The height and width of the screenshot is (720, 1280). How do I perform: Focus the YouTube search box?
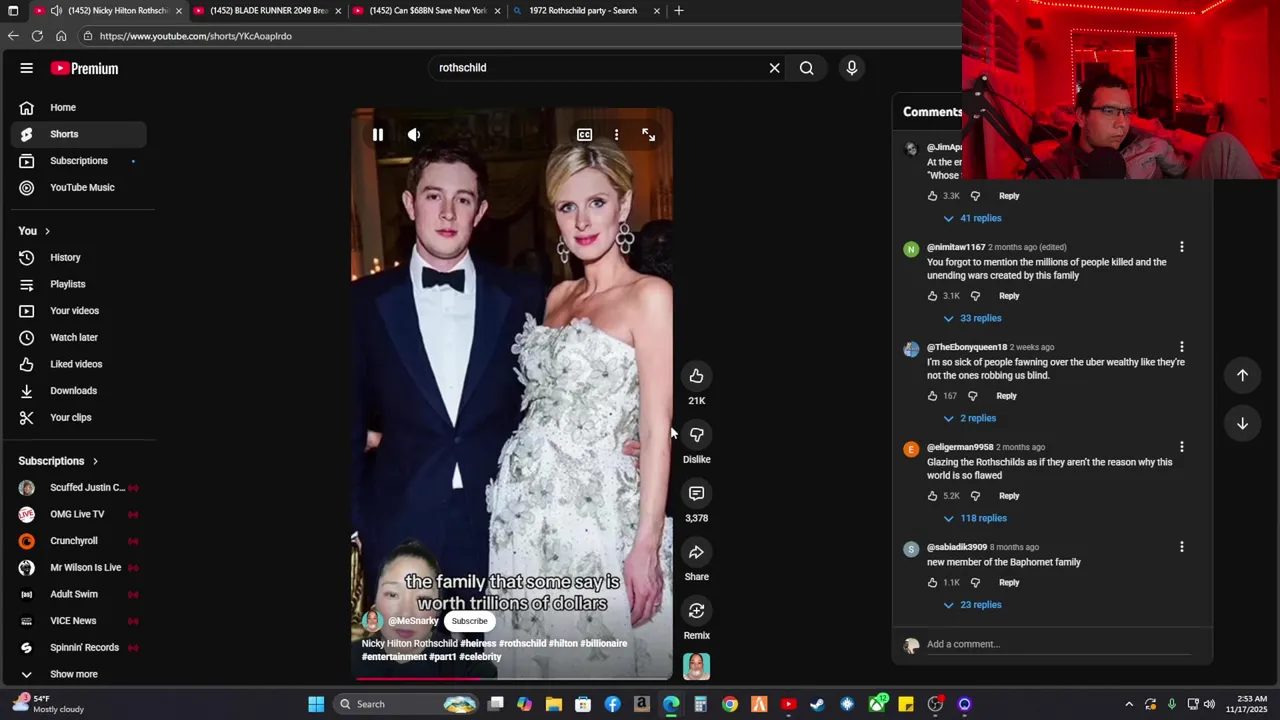click(x=598, y=68)
